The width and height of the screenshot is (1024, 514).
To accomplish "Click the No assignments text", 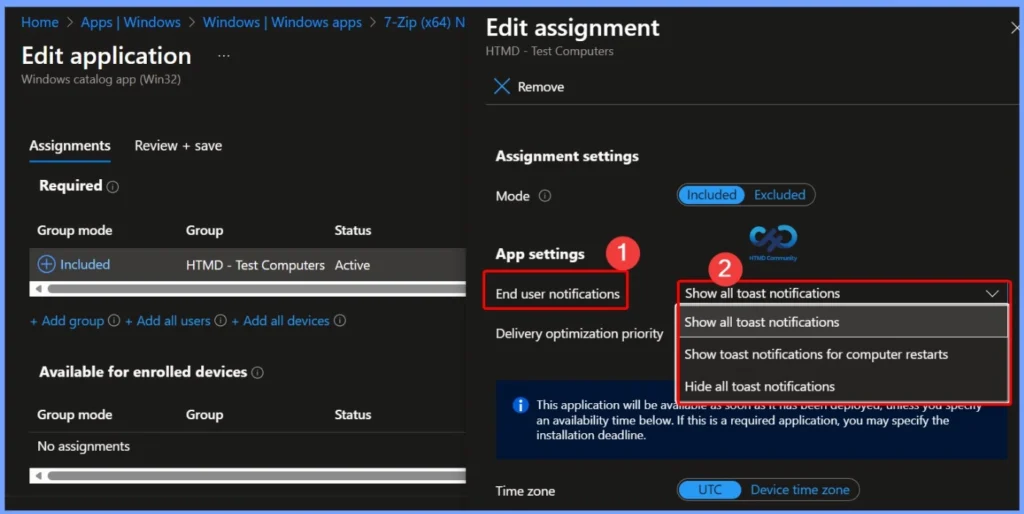I will pos(84,446).
